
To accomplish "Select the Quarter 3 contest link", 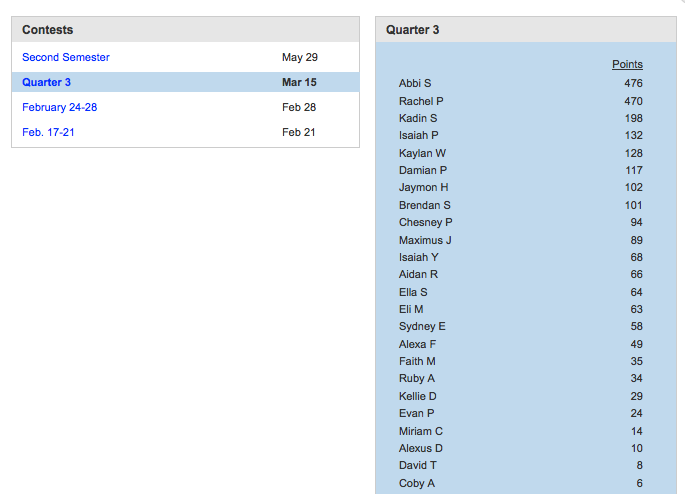I will (46, 82).
